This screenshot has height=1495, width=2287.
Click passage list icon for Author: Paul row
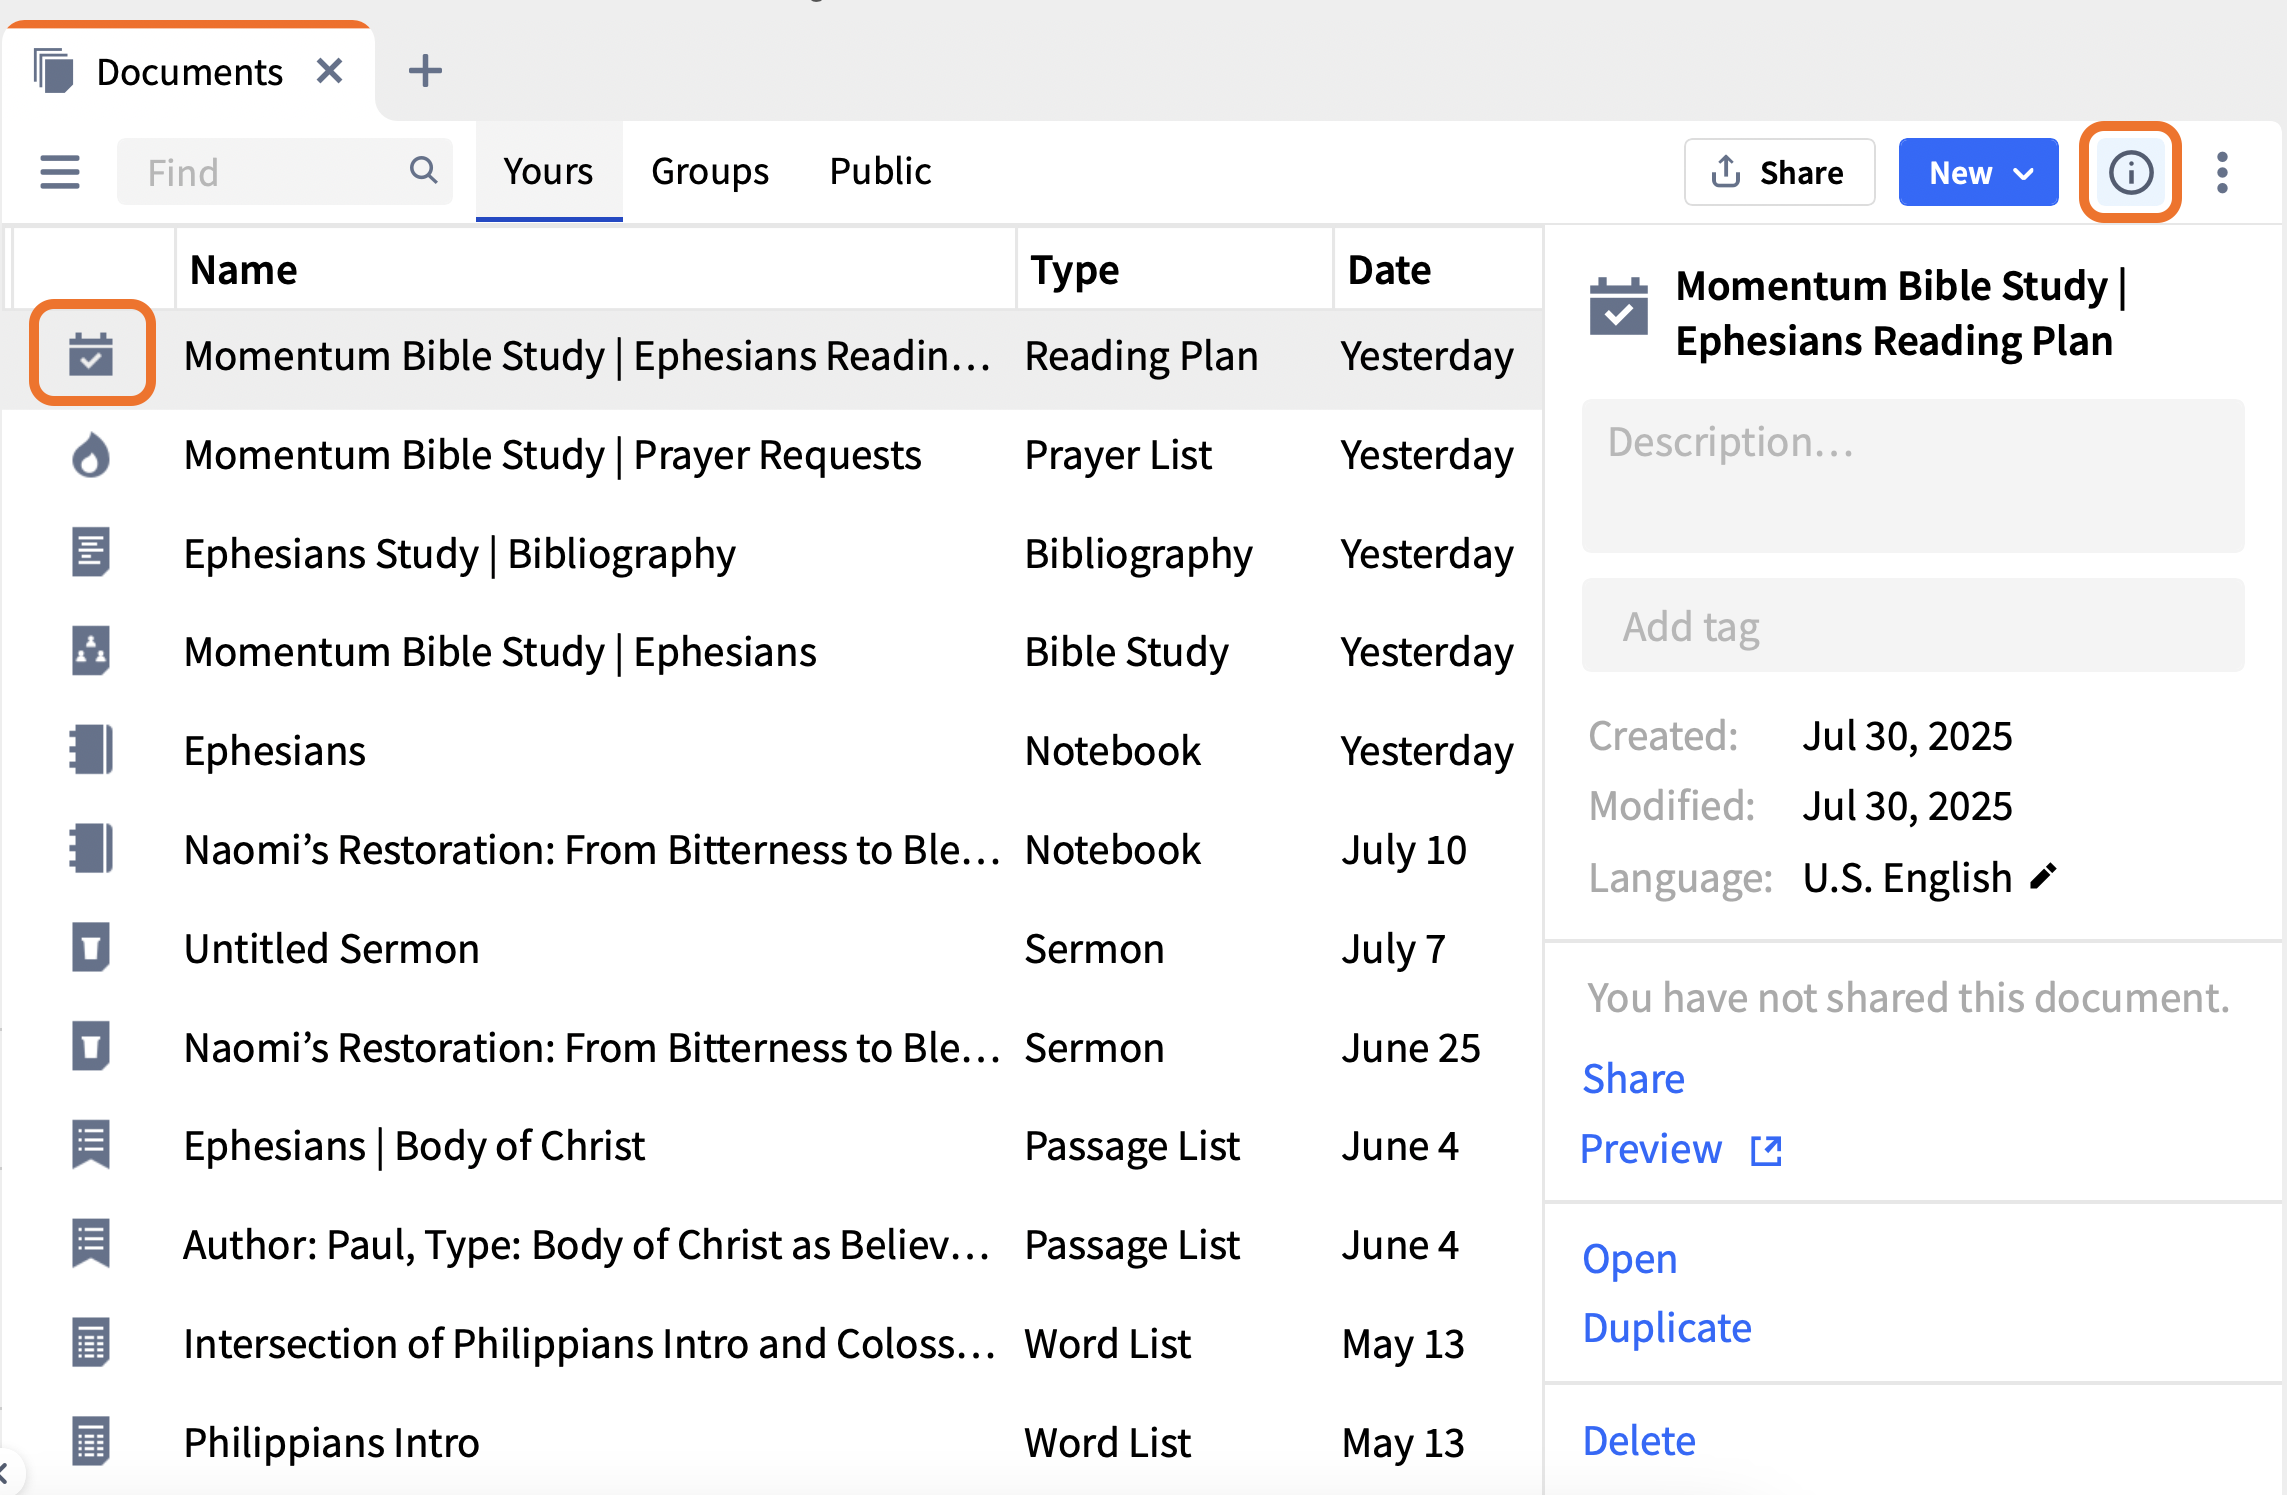(x=91, y=1244)
